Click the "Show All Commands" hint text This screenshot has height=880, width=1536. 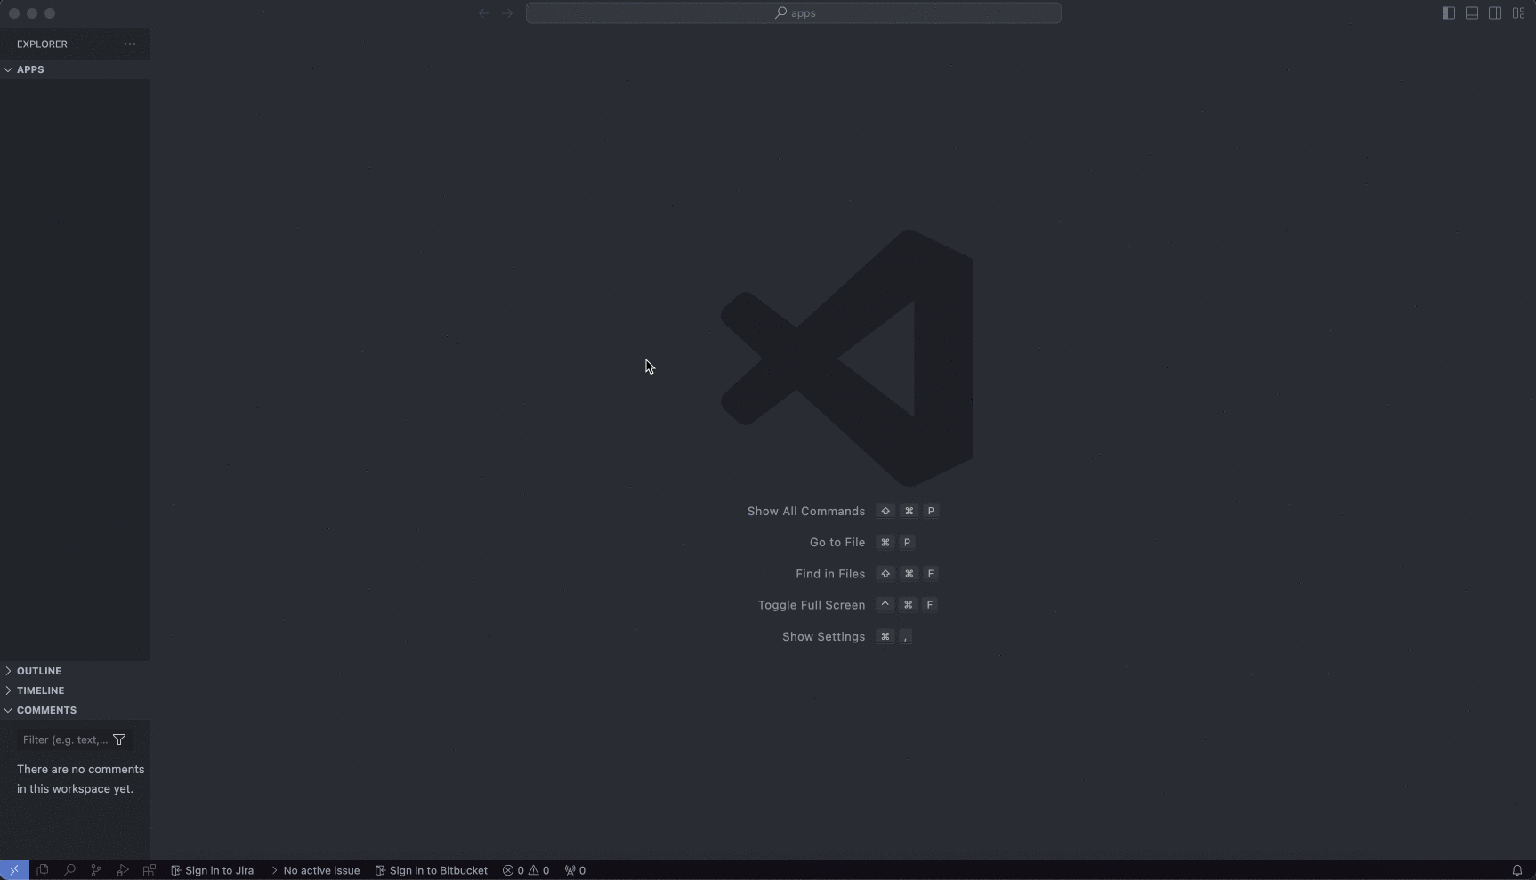coord(806,511)
